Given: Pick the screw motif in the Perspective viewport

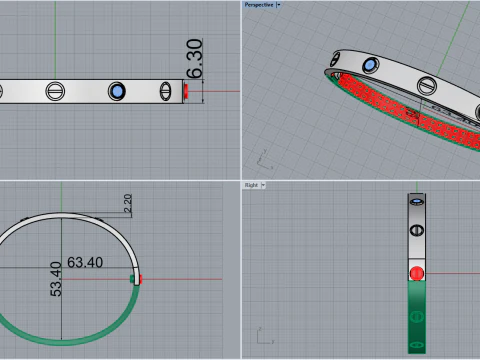Looking at the screenshot, I should coord(427,86).
